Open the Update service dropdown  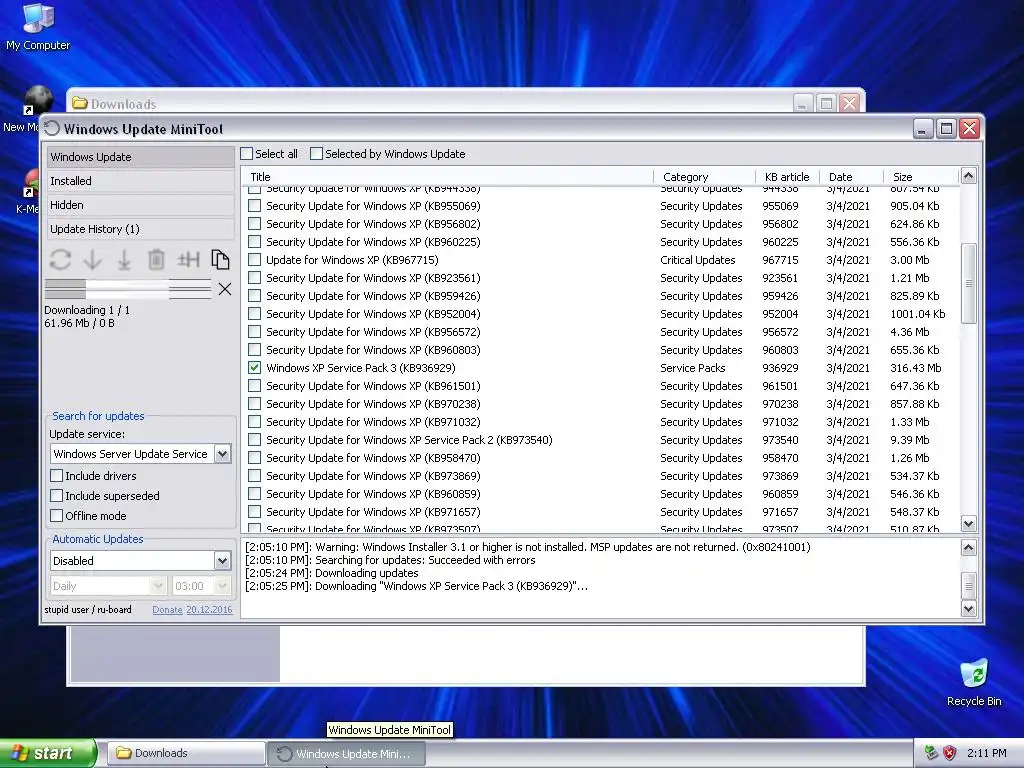(x=222, y=454)
